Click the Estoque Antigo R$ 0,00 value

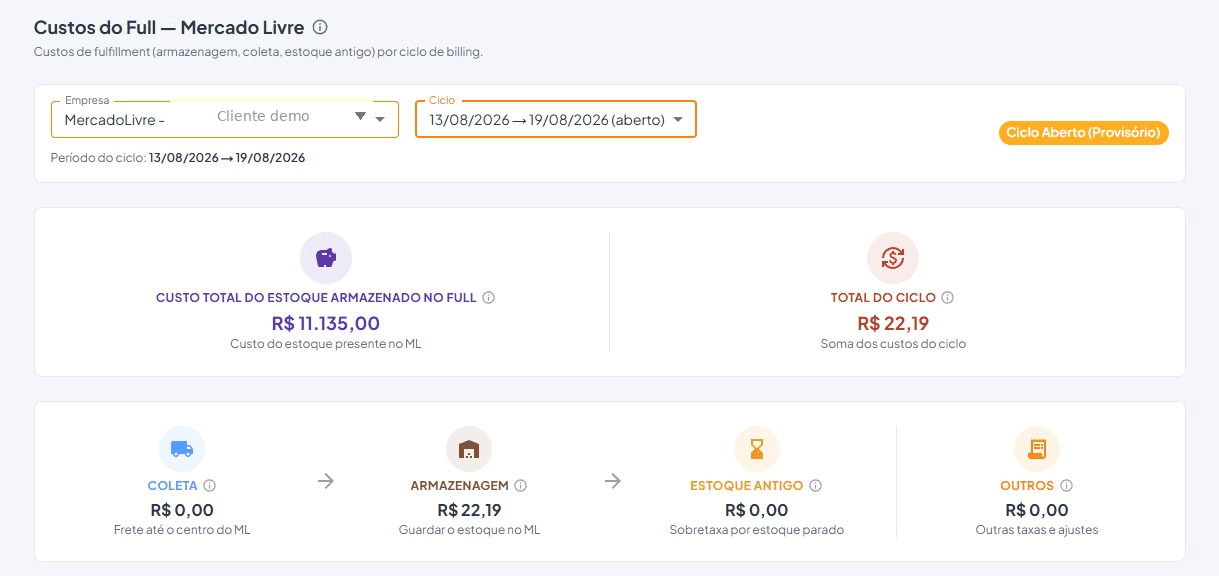coord(757,510)
